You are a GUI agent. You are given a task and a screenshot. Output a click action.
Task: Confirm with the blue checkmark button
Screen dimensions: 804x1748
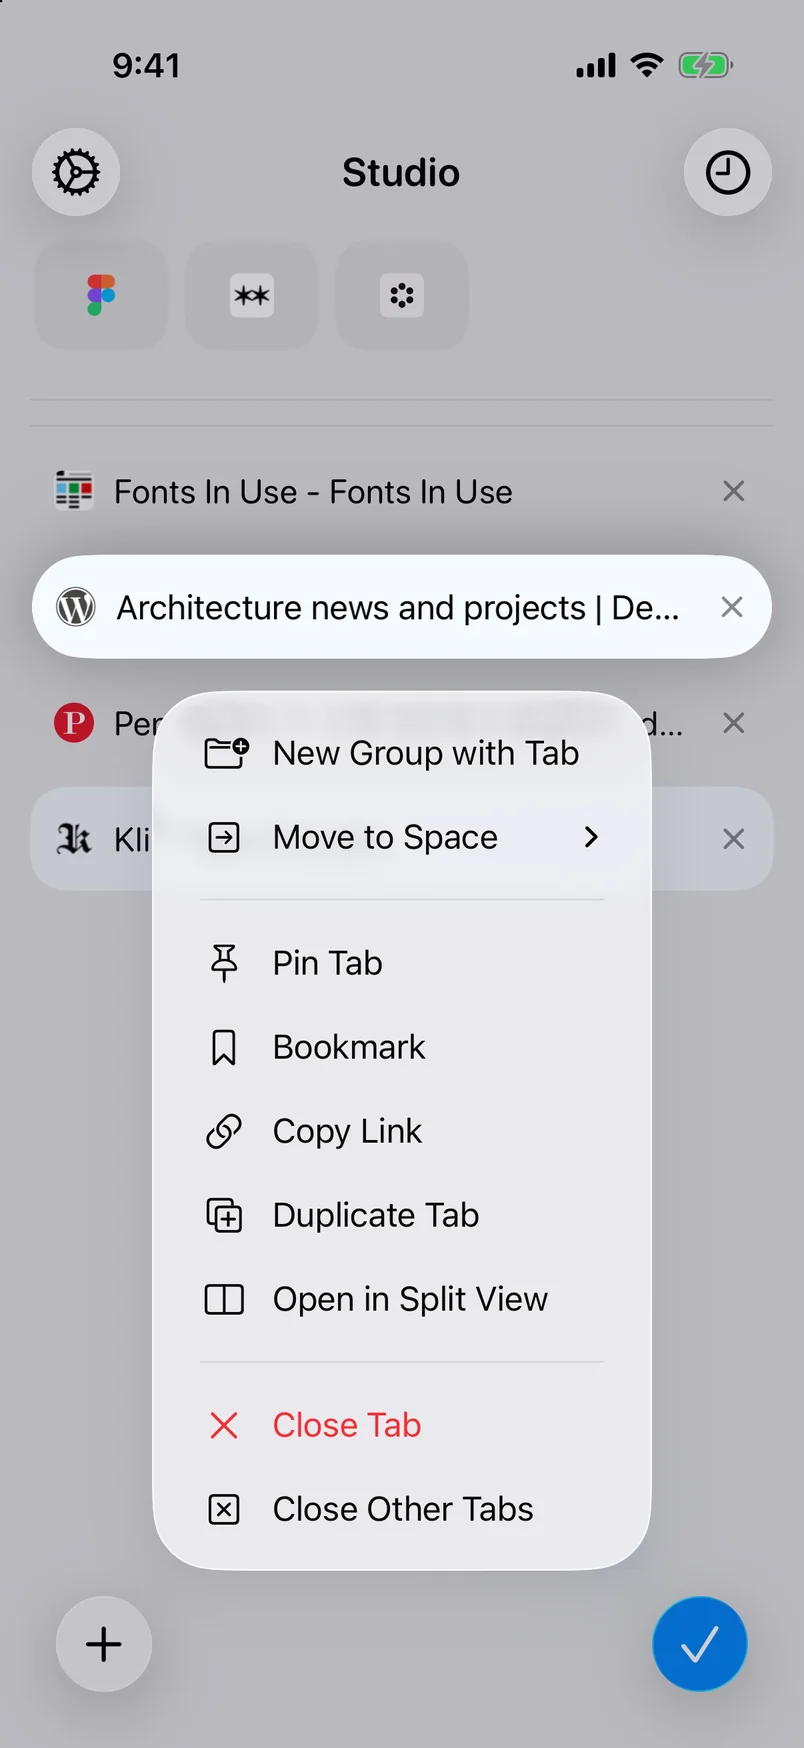[x=700, y=1644]
